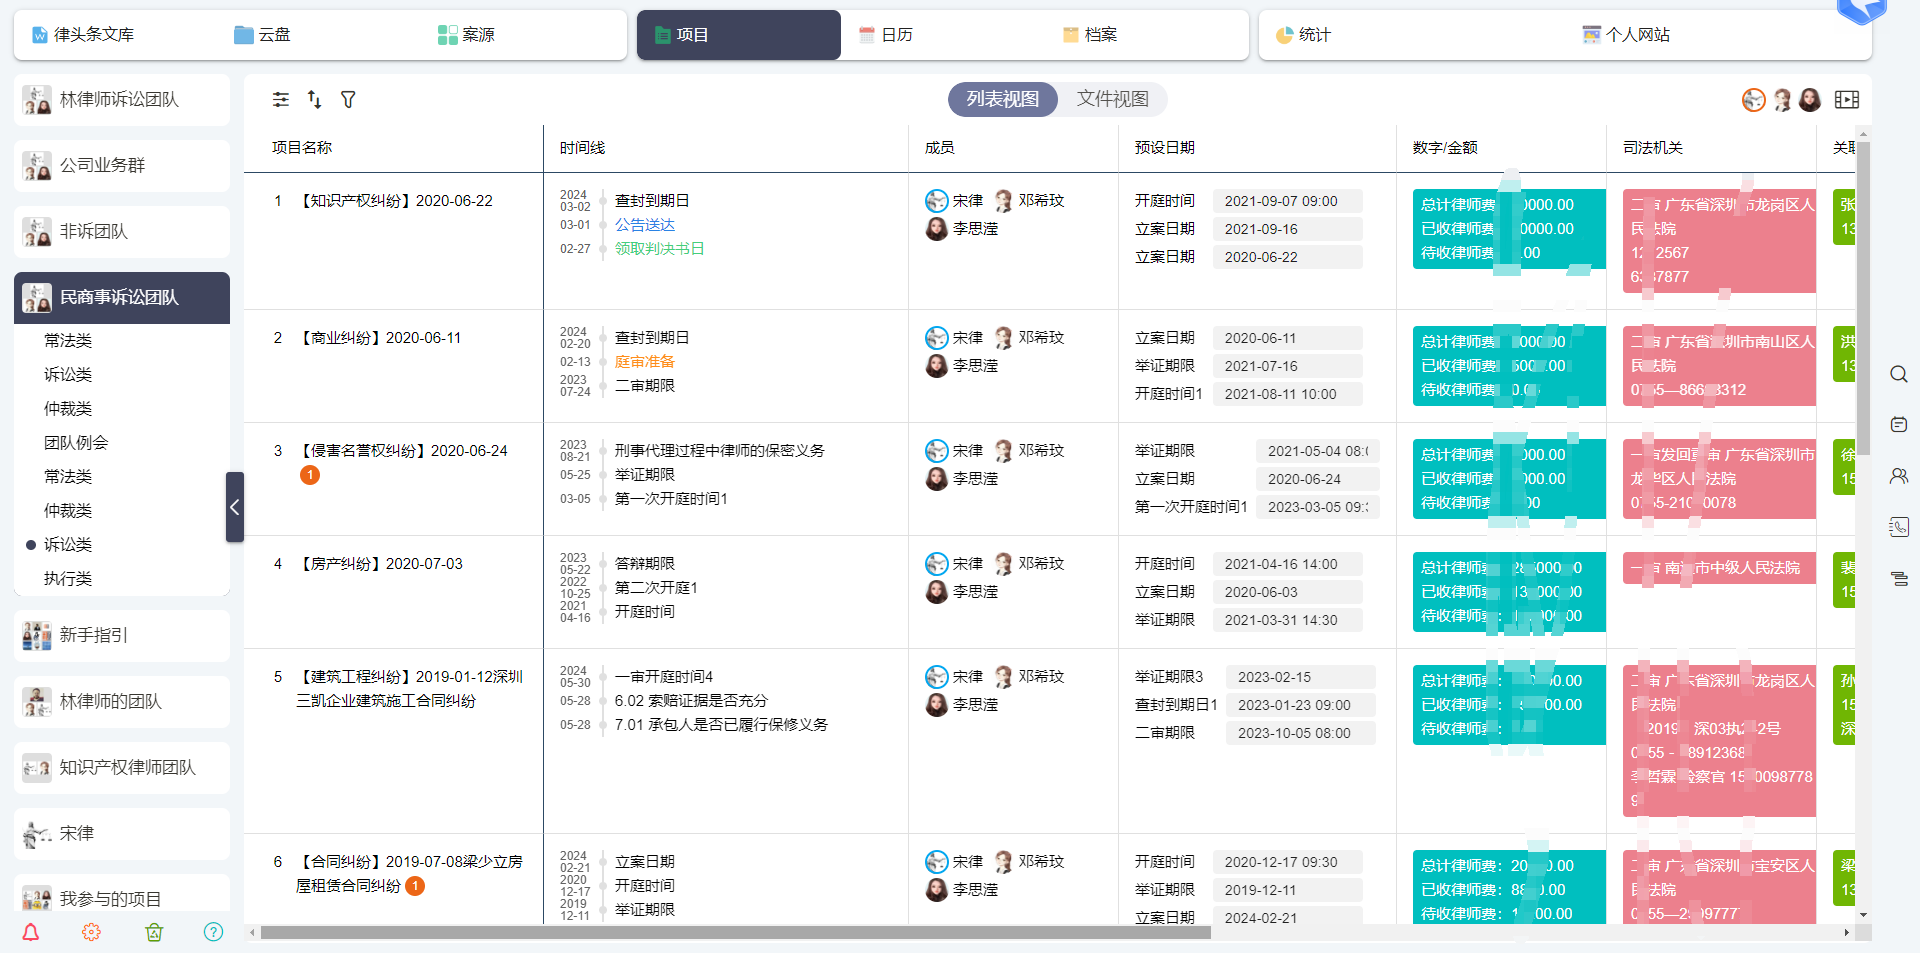
Task: Toggle the layout panel icon at top right
Action: click(x=1847, y=99)
